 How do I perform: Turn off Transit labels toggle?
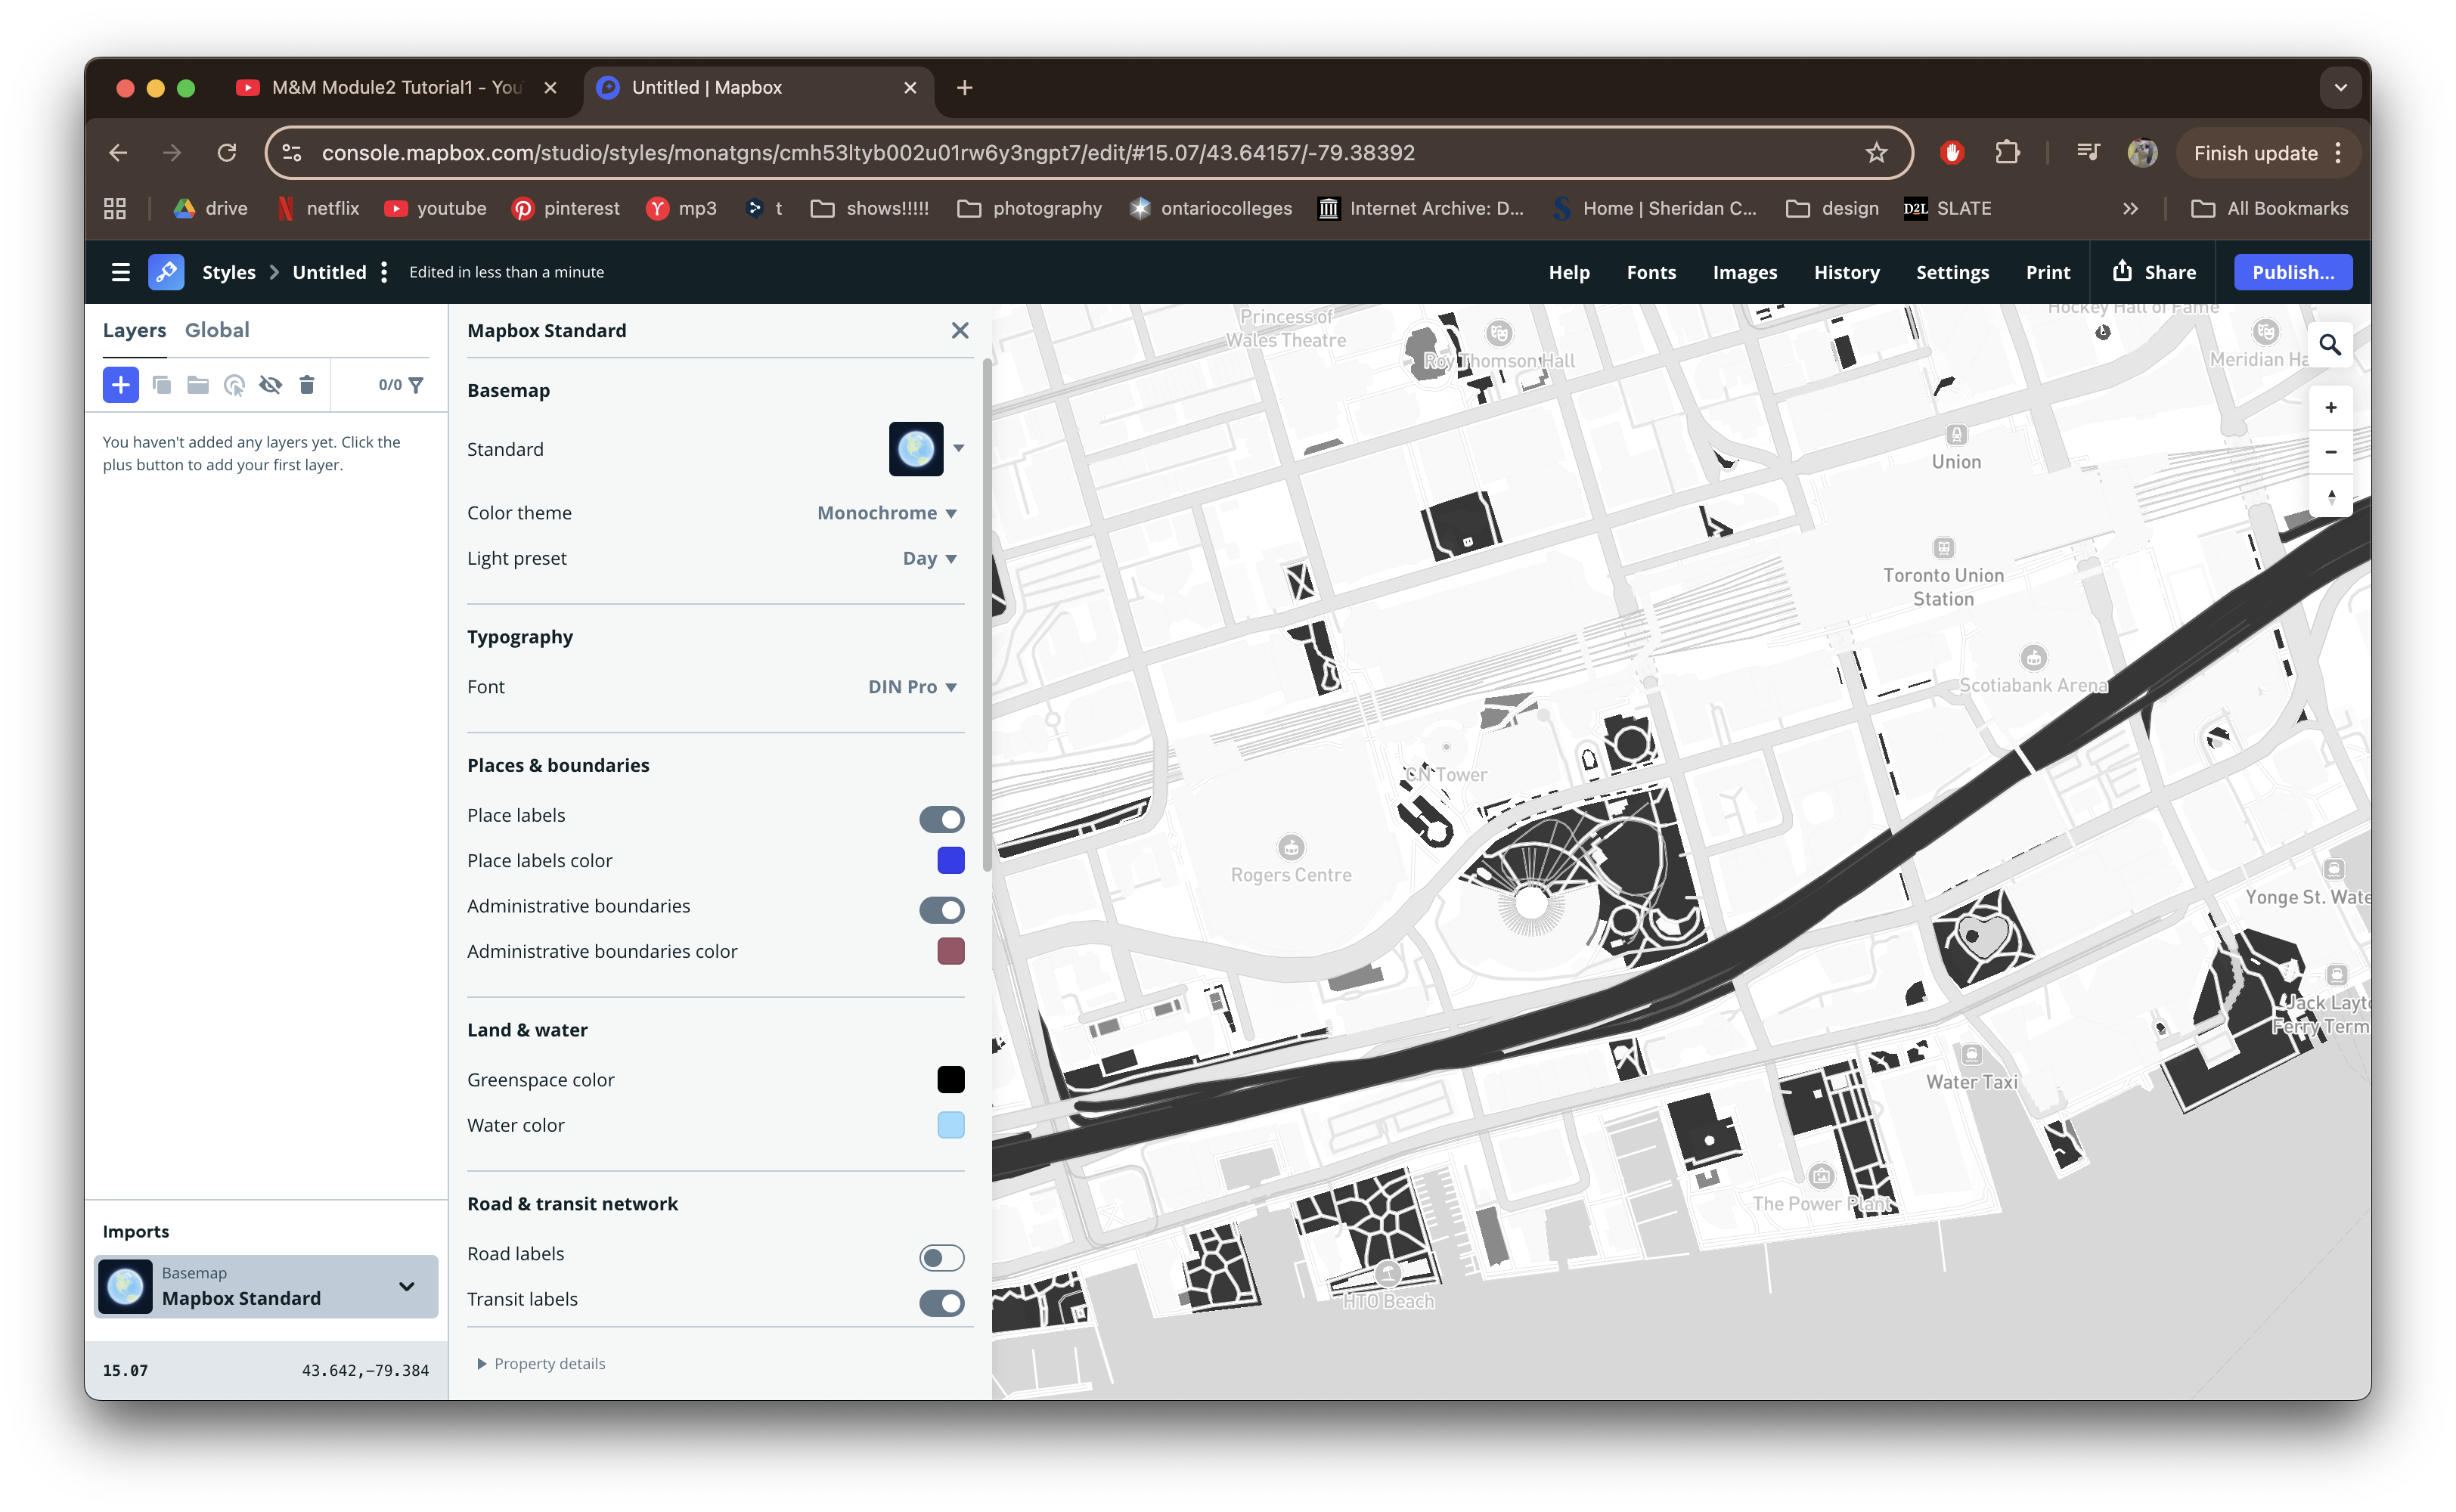pyautogui.click(x=941, y=1302)
